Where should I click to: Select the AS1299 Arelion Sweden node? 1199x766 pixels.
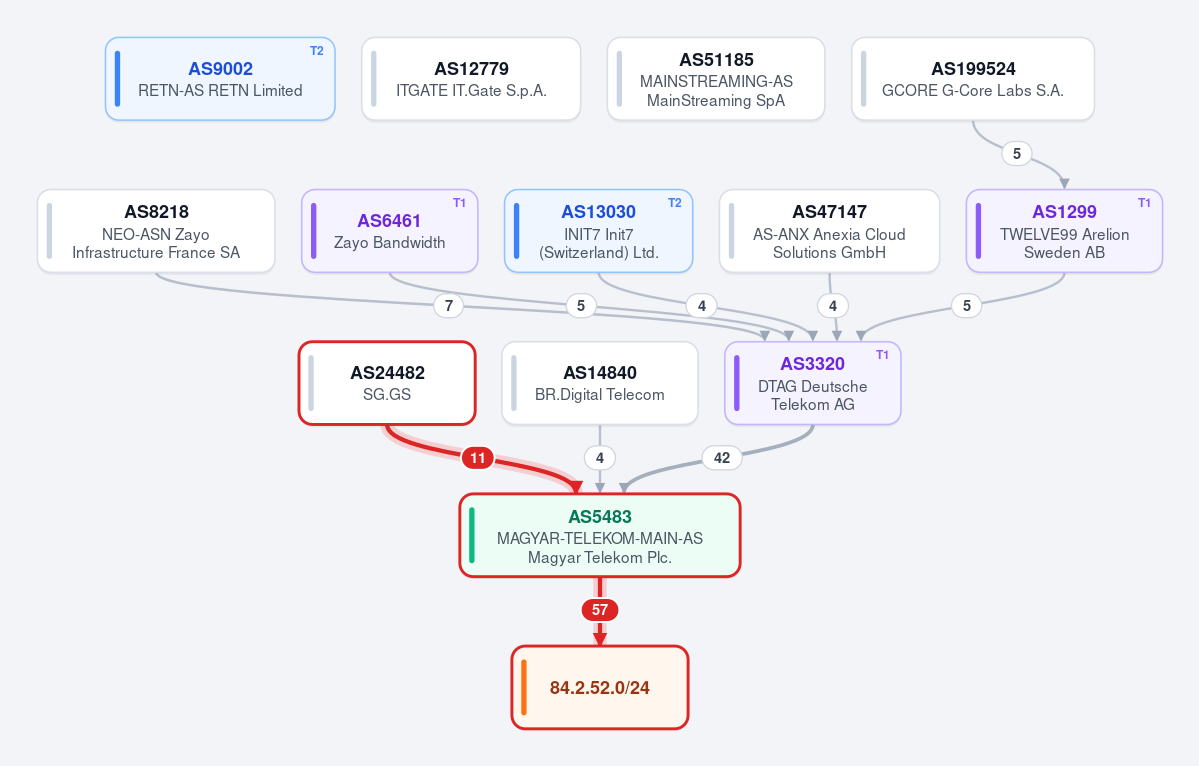click(x=1064, y=231)
